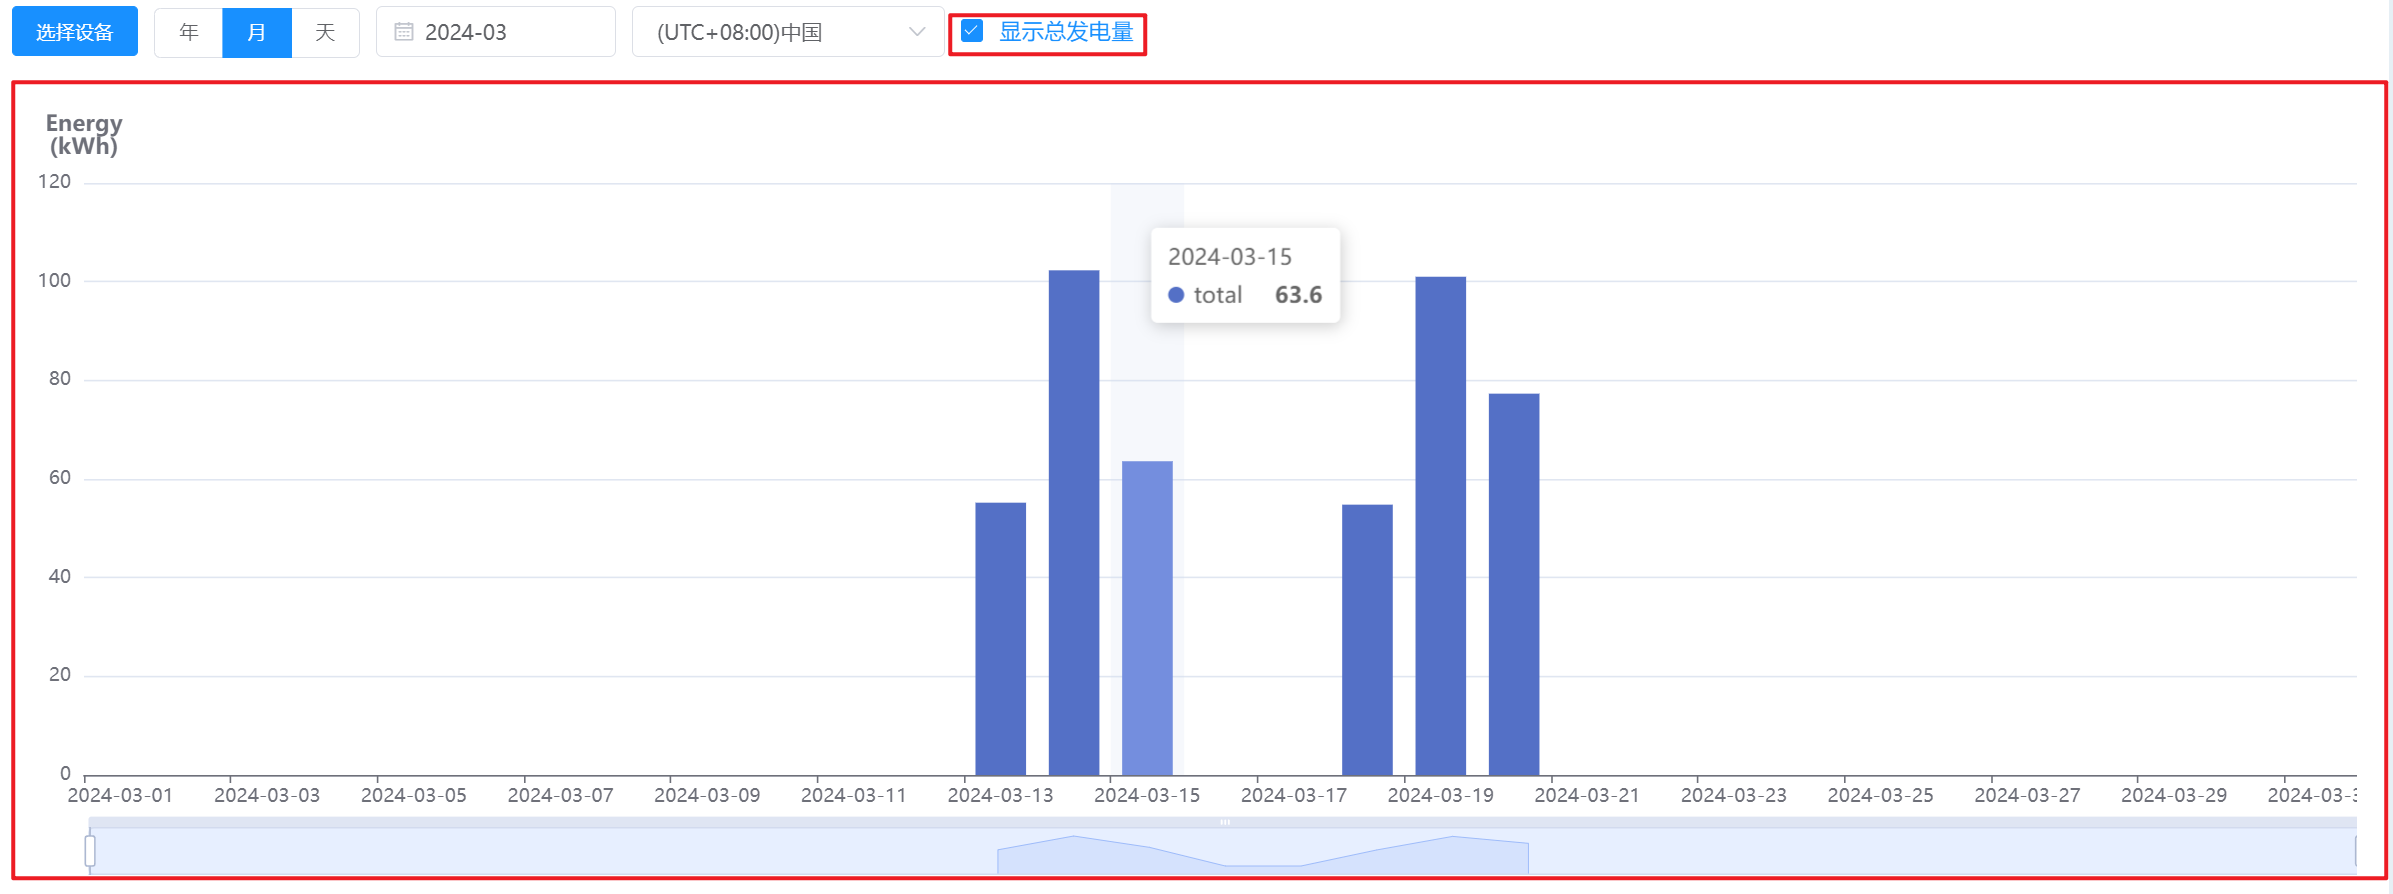The height and width of the screenshot is (894, 2393).
Task: Open the calendar icon in date field
Action: click(404, 32)
